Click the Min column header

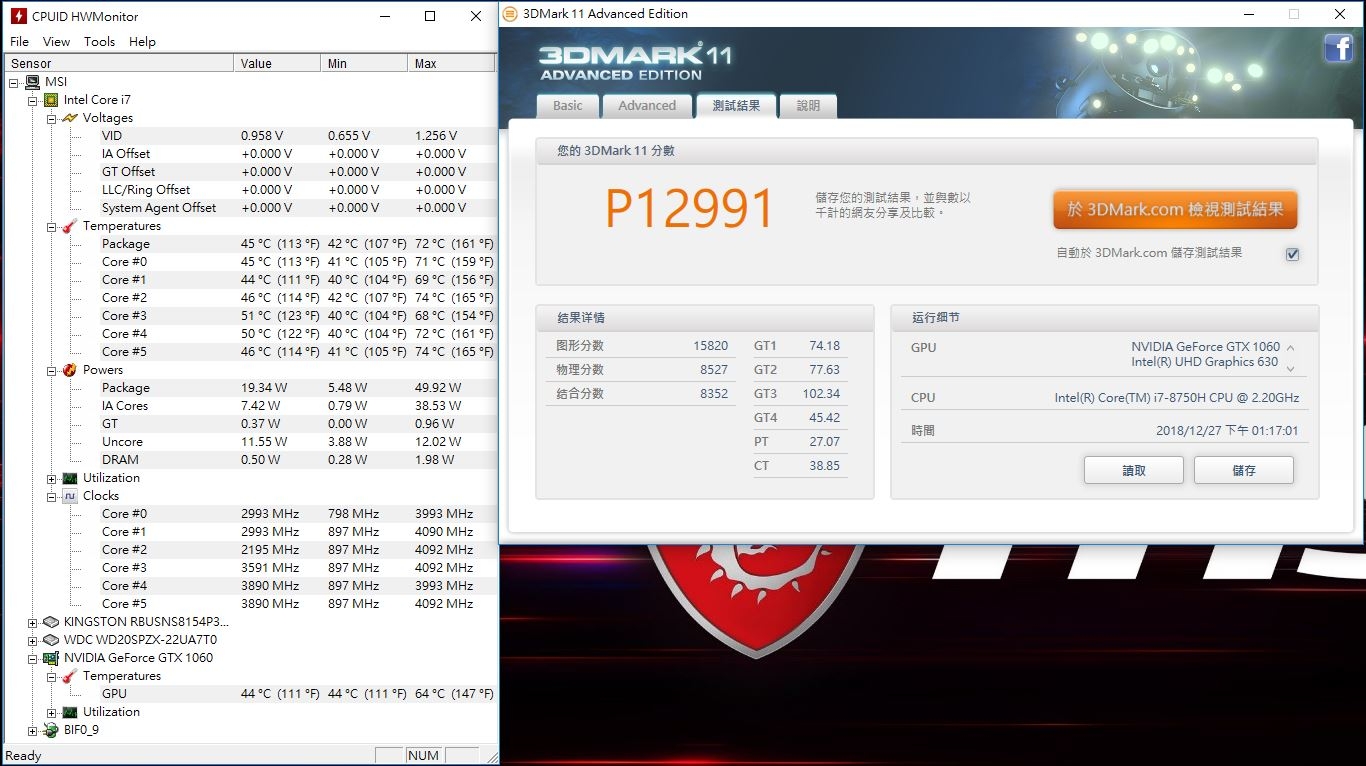click(366, 63)
